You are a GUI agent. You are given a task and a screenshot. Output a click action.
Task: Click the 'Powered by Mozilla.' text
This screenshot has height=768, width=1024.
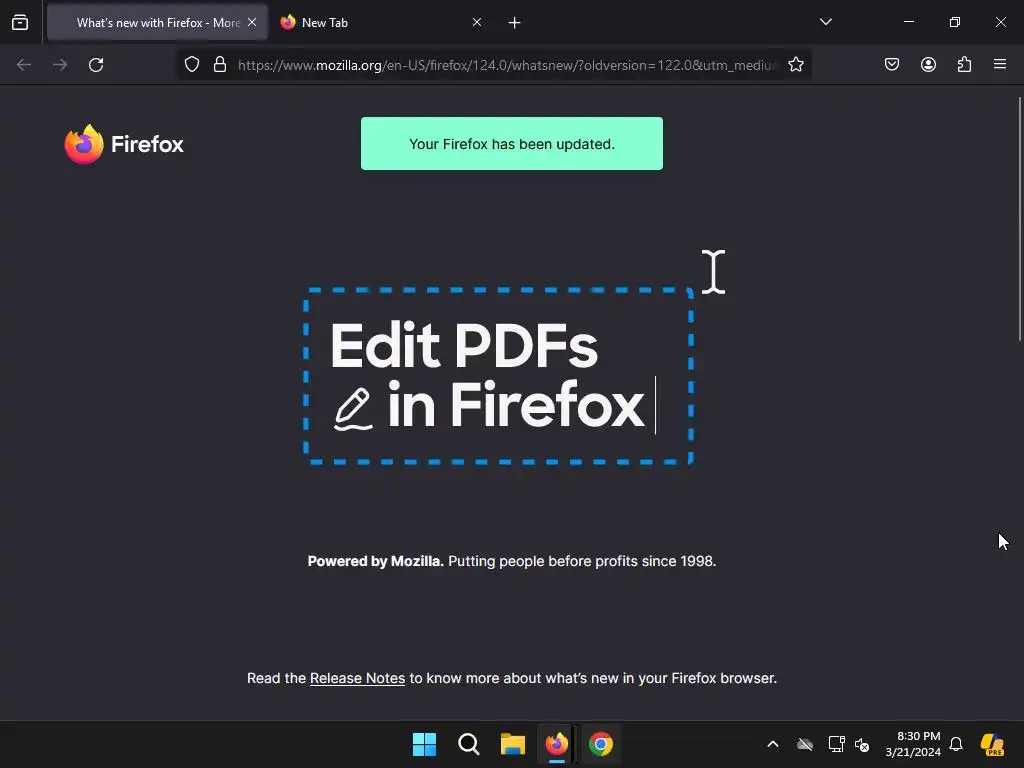tap(376, 562)
